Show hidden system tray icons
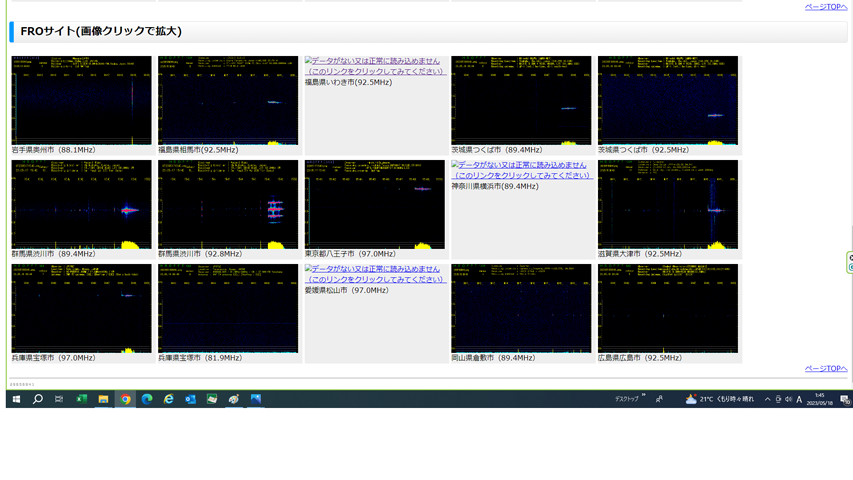 point(768,399)
